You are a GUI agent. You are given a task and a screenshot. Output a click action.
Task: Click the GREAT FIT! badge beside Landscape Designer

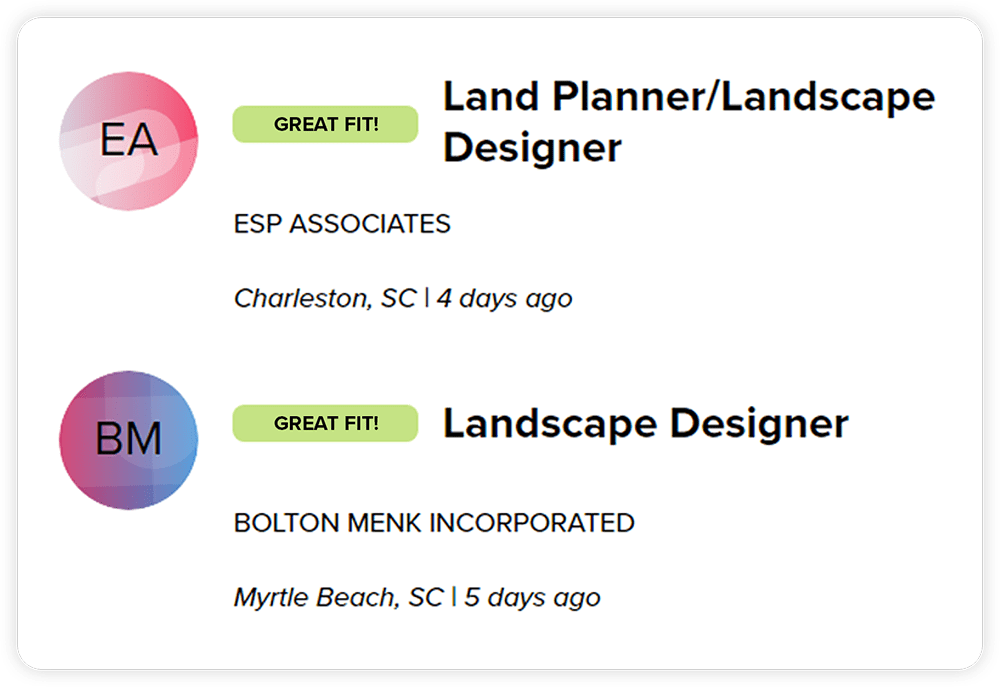point(325,424)
